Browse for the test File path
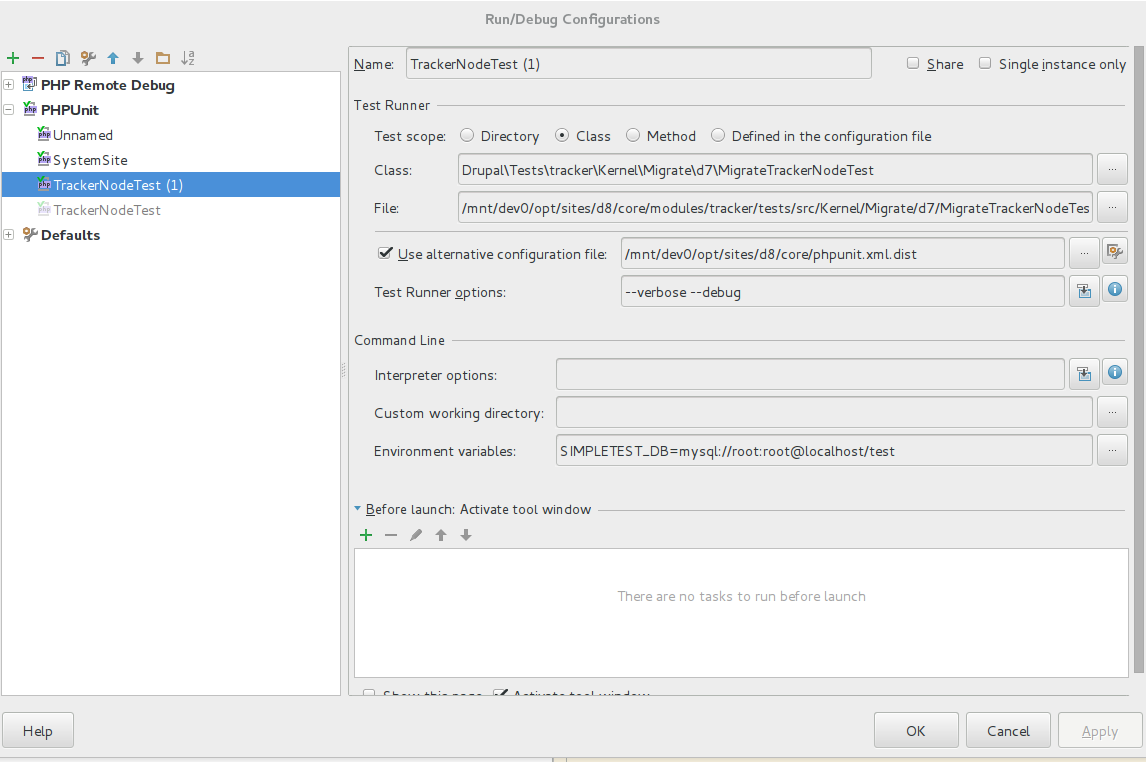This screenshot has width=1146, height=762. coord(1112,207)
